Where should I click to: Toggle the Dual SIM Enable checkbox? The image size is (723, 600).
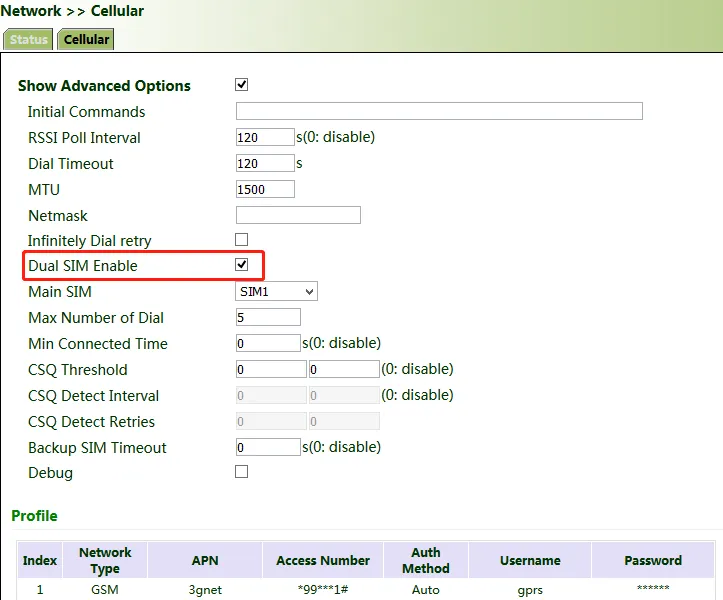(242, 265)
